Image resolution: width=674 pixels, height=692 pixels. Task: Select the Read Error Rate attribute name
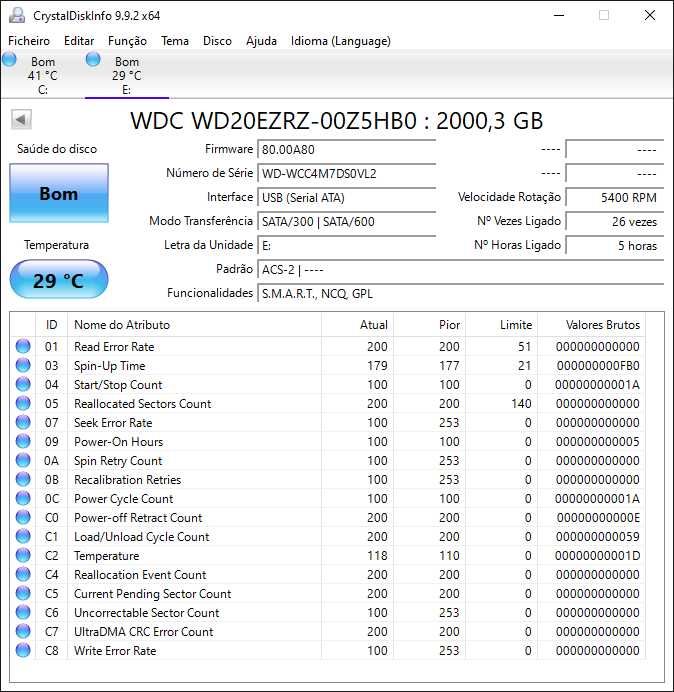click(x=114, y=347)
